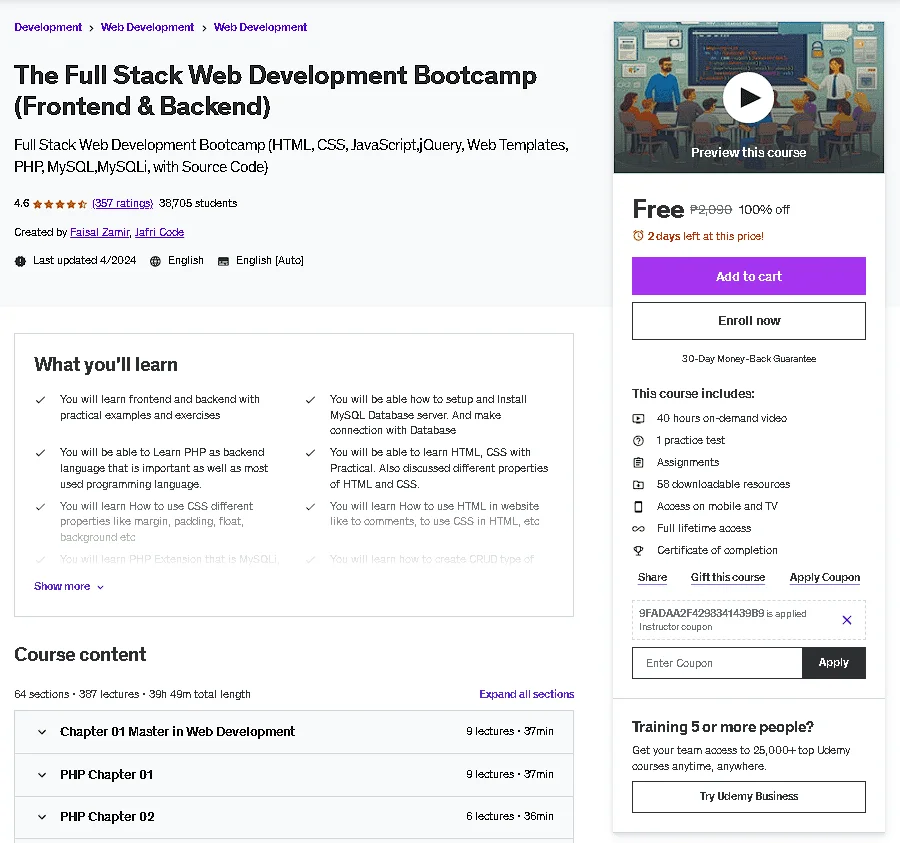Image resolution: width=900 pixels, height=843 pixels.
Task: Open instructor Faisal Zamir profile
Action: (100, 232)
